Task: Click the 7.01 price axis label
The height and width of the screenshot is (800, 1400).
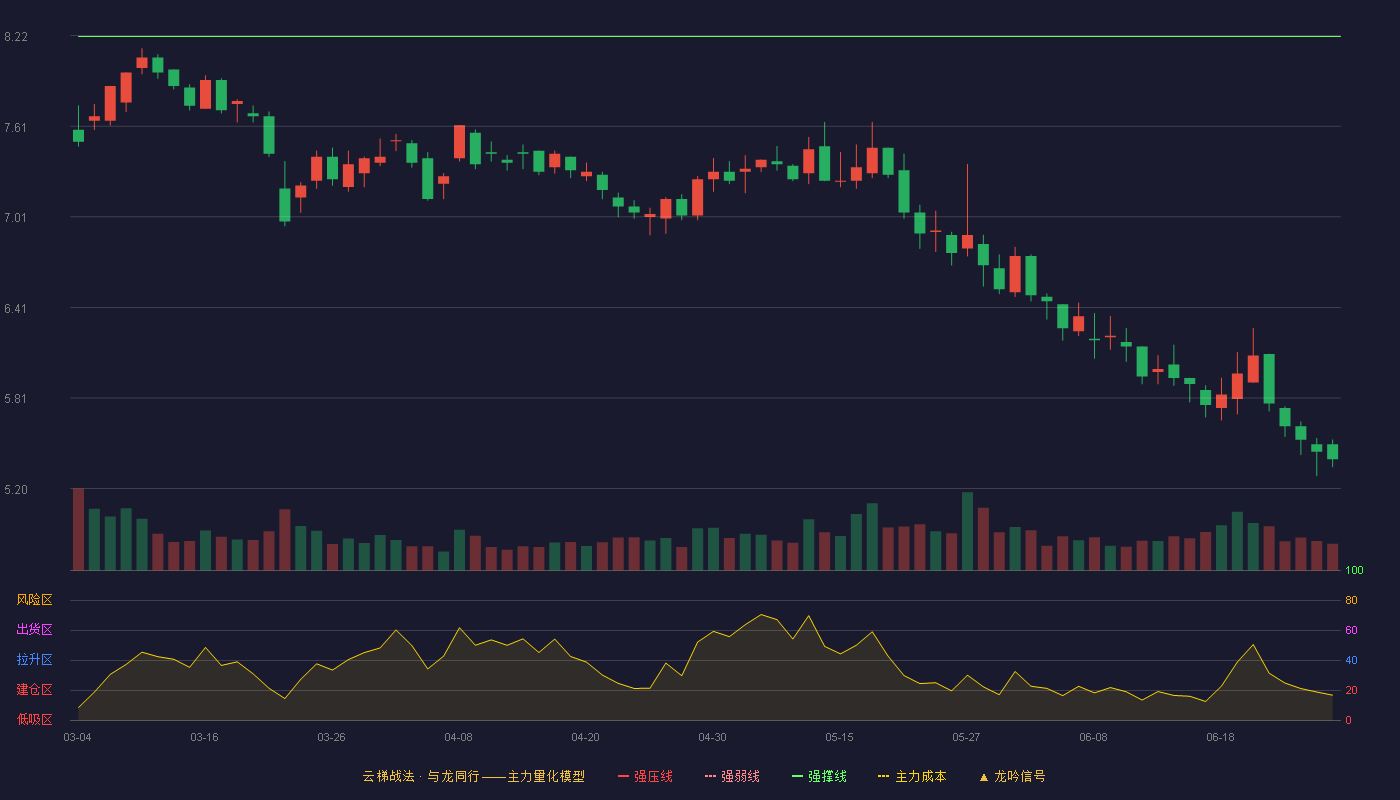Action: click(16, 218)
